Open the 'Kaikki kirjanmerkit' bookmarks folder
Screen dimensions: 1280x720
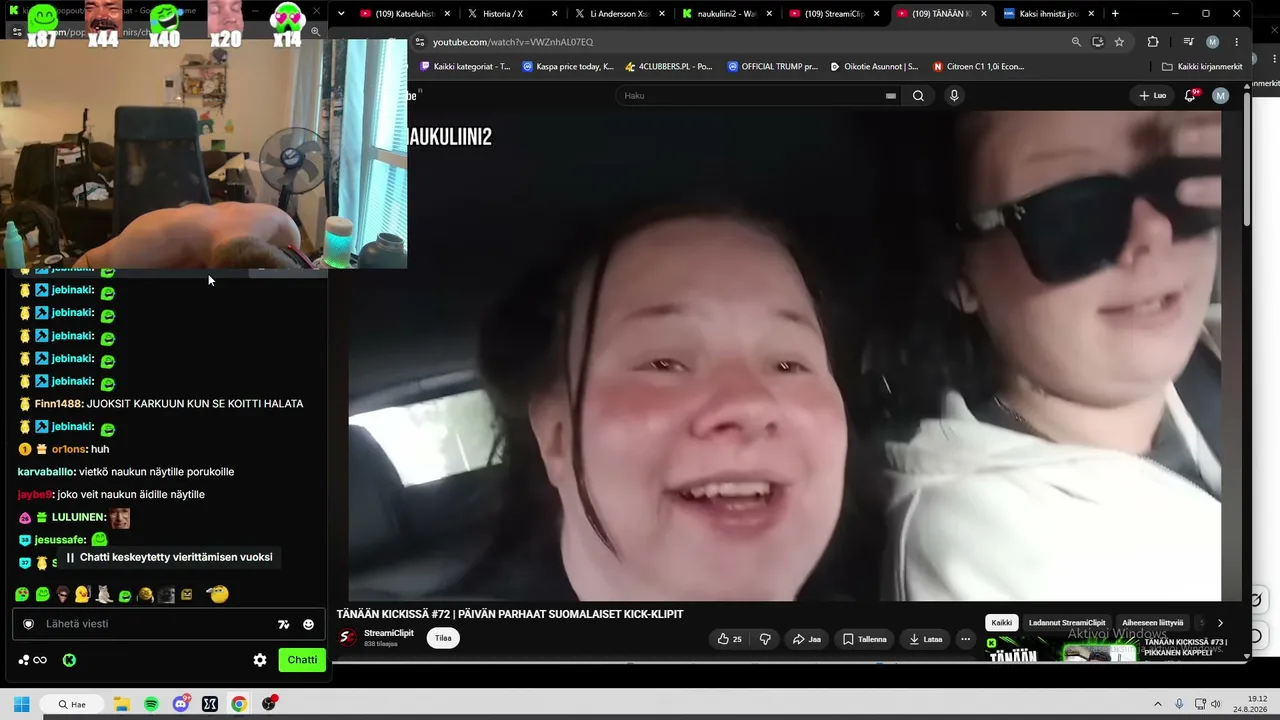click(x=1202, y=67)
